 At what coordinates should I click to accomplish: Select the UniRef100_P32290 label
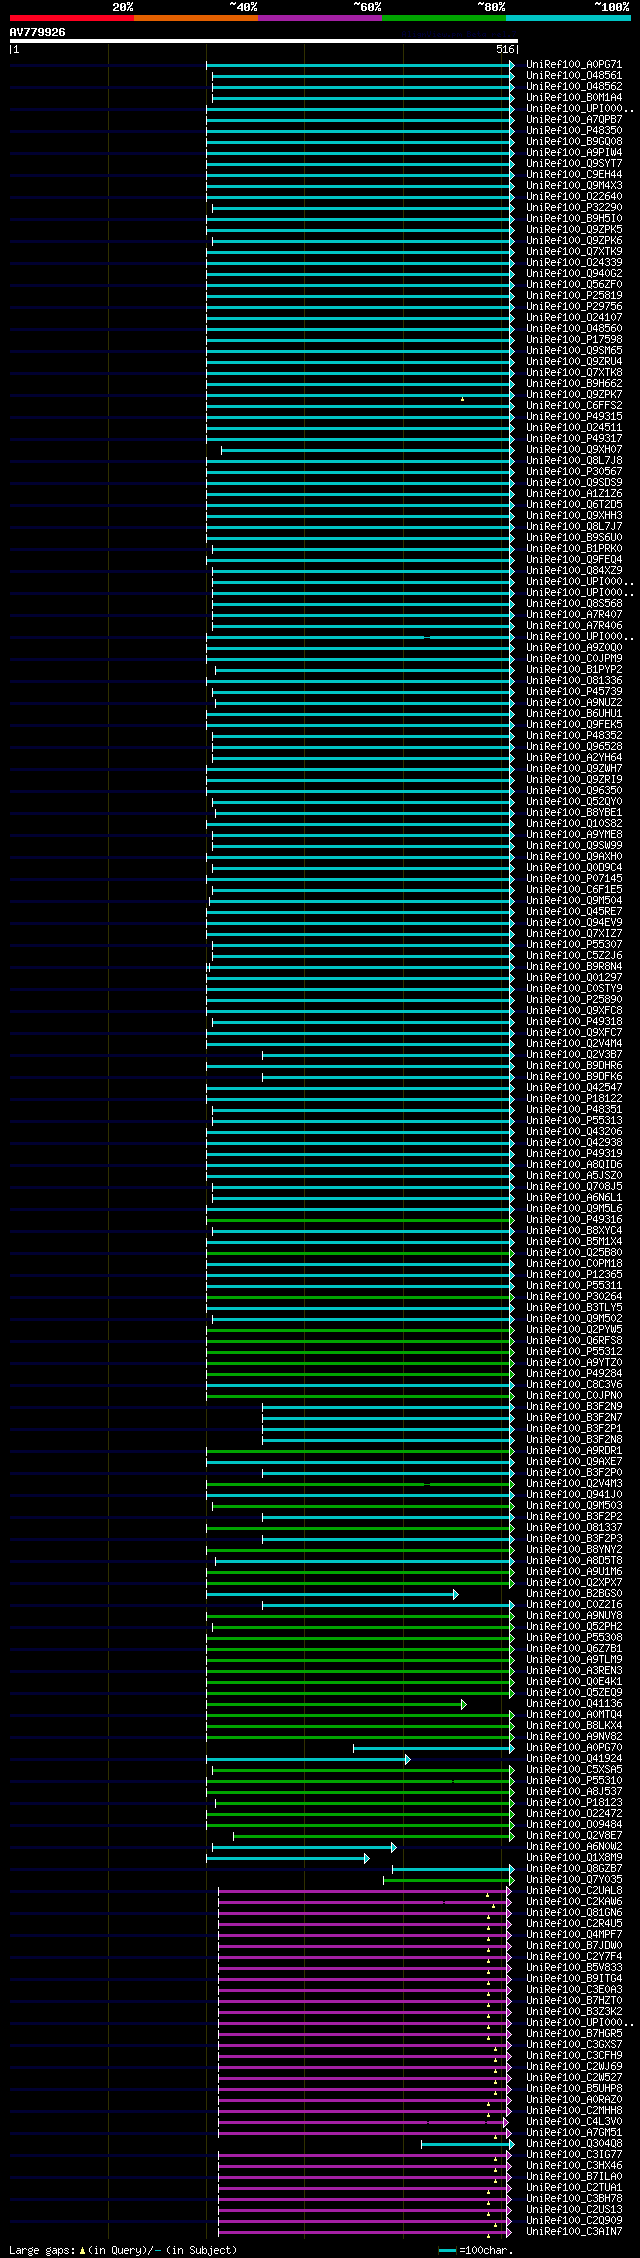(574, 208)
